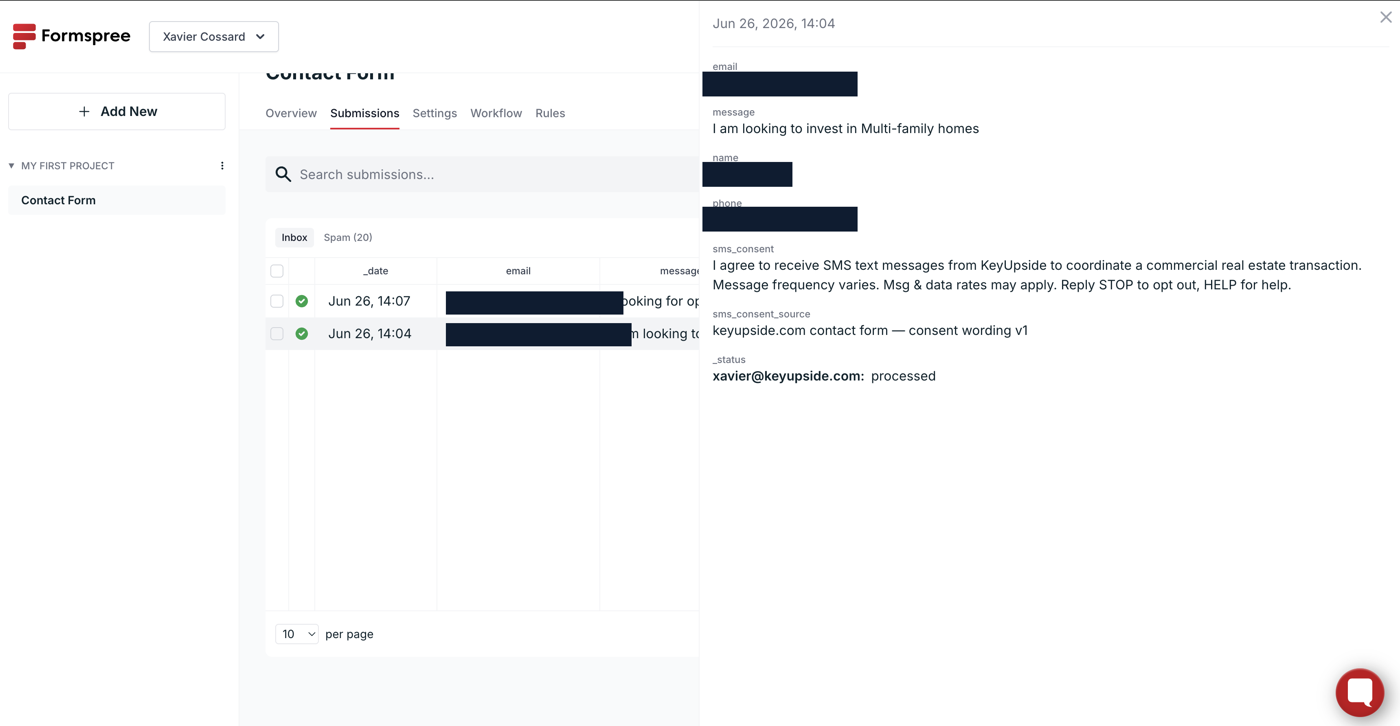Select the Inbox filter
Image resolution: width=1400 pixels, height=726 pixels.
point(294,237)
